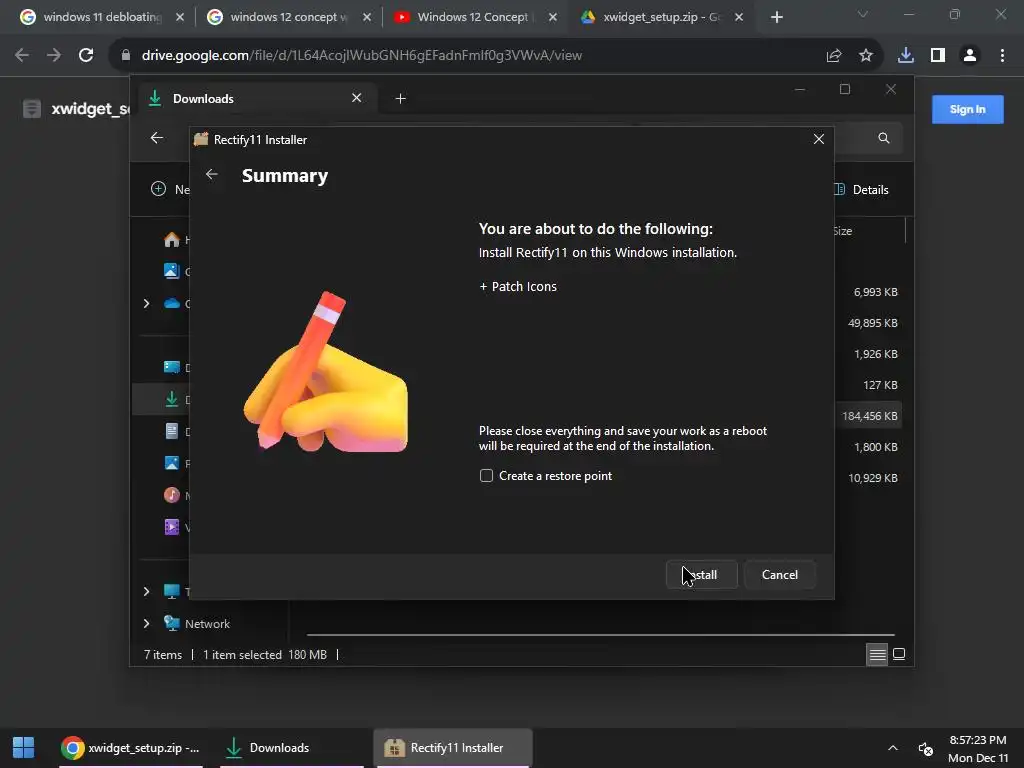Open taskbar clock and date
Screen dimensions: 1024x768
point(978,748)
